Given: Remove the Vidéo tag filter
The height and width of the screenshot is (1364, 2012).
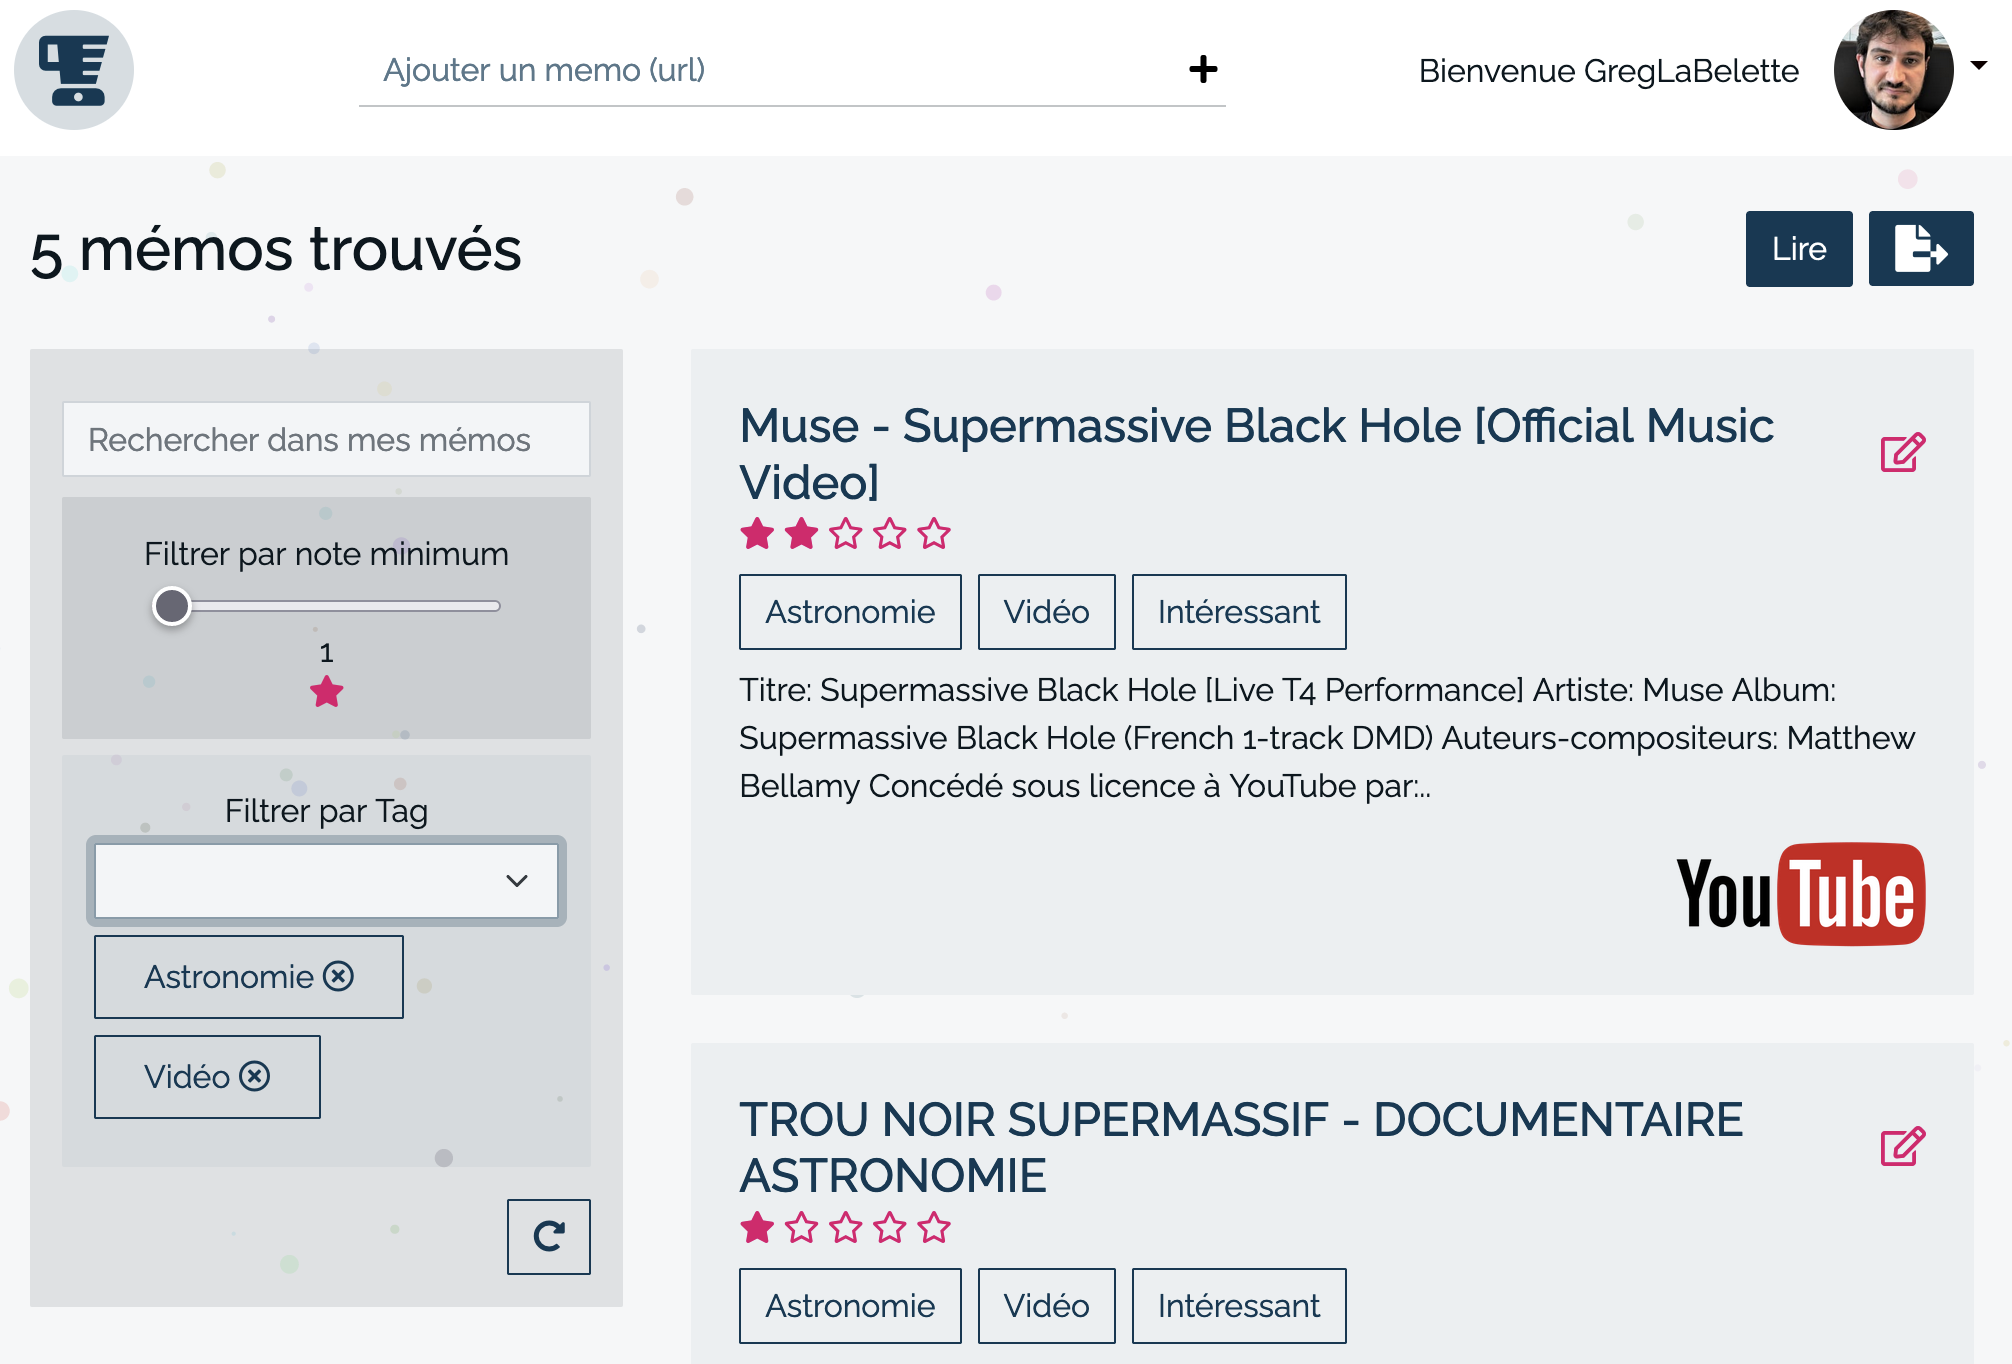Looking at the screenshot, I should [255, 1076].
